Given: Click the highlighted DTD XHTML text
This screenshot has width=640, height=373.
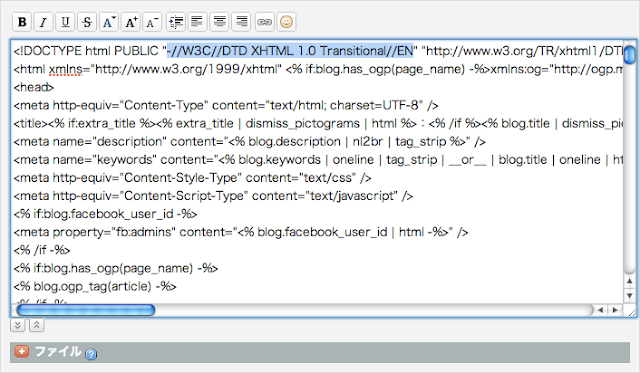Looking at the screenshot, I should [x=290, y=51].
